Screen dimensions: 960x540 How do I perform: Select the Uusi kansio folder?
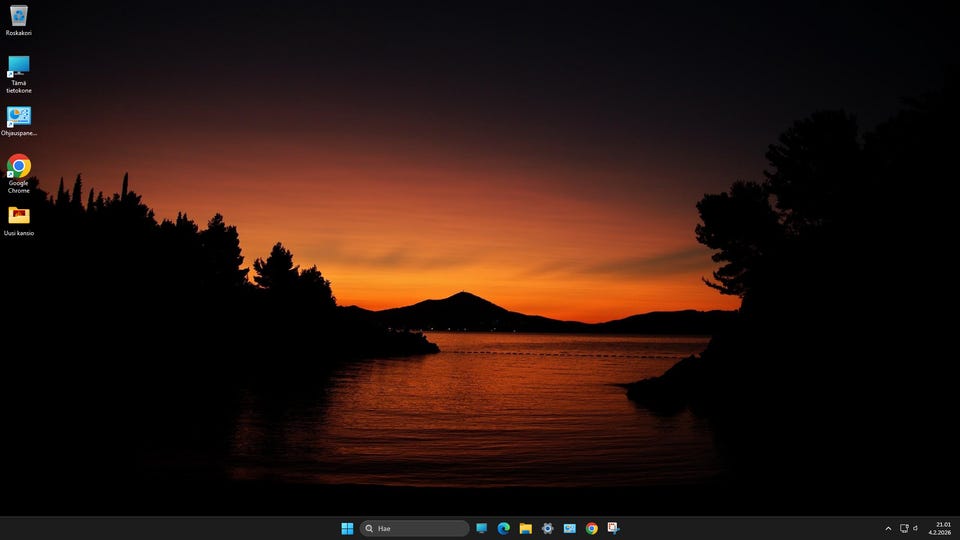coord(19,216)
